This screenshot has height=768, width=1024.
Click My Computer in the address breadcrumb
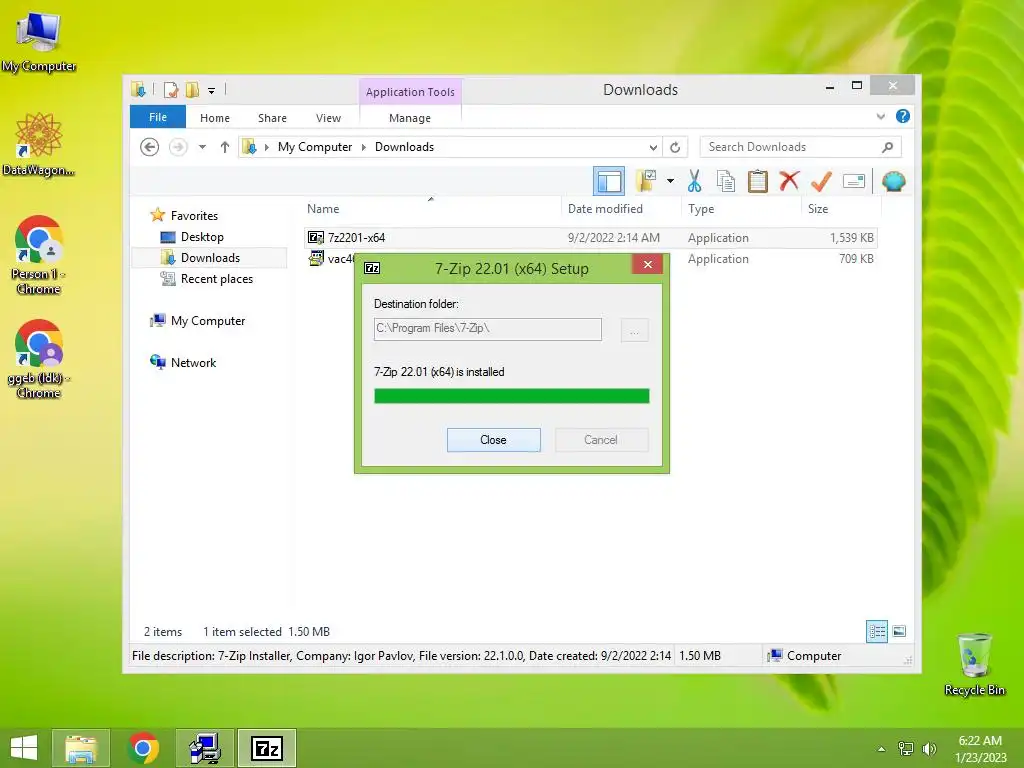coord(315,147)
